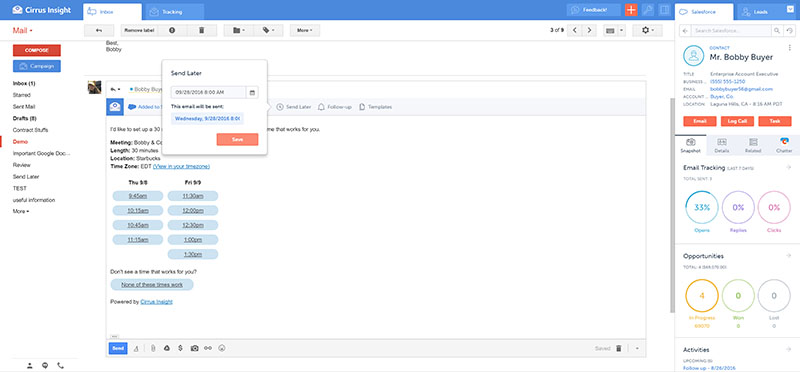Click the attach files paperclip icon
This screenshot has height=372, width=800.
point(153,348)
